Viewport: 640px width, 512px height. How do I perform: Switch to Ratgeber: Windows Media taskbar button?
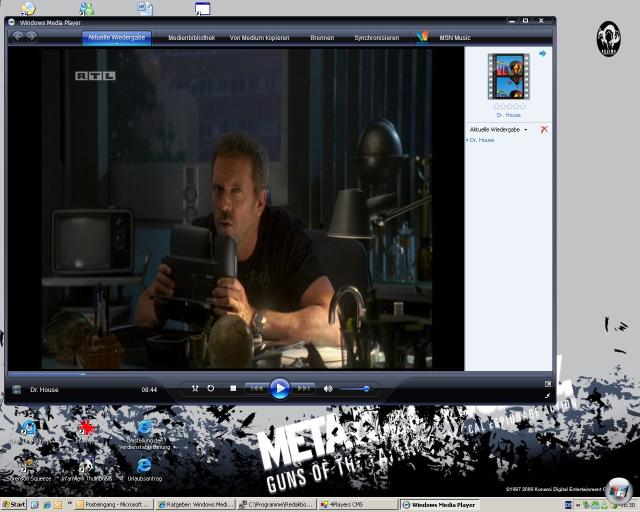(x=196, y=505)
